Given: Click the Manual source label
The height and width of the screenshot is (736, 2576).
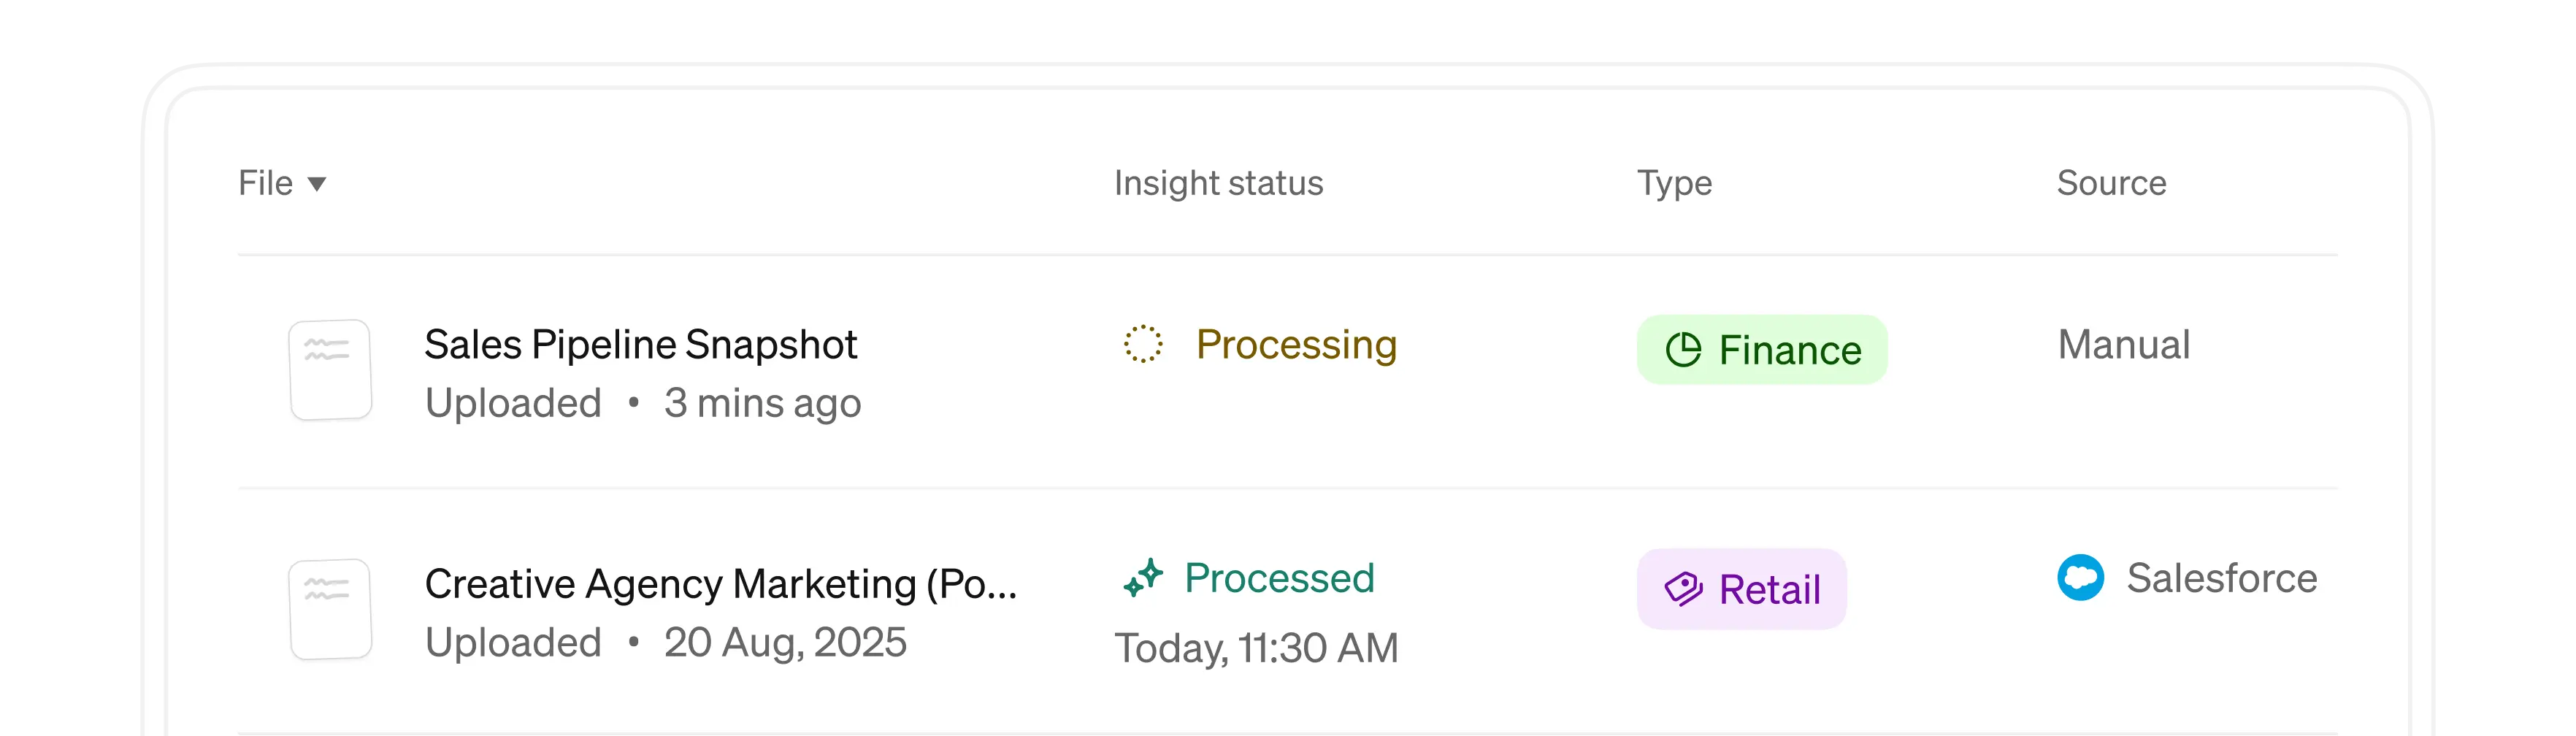Looking at the screenshot, I should pyautogui.click(x=2123, y=345).
